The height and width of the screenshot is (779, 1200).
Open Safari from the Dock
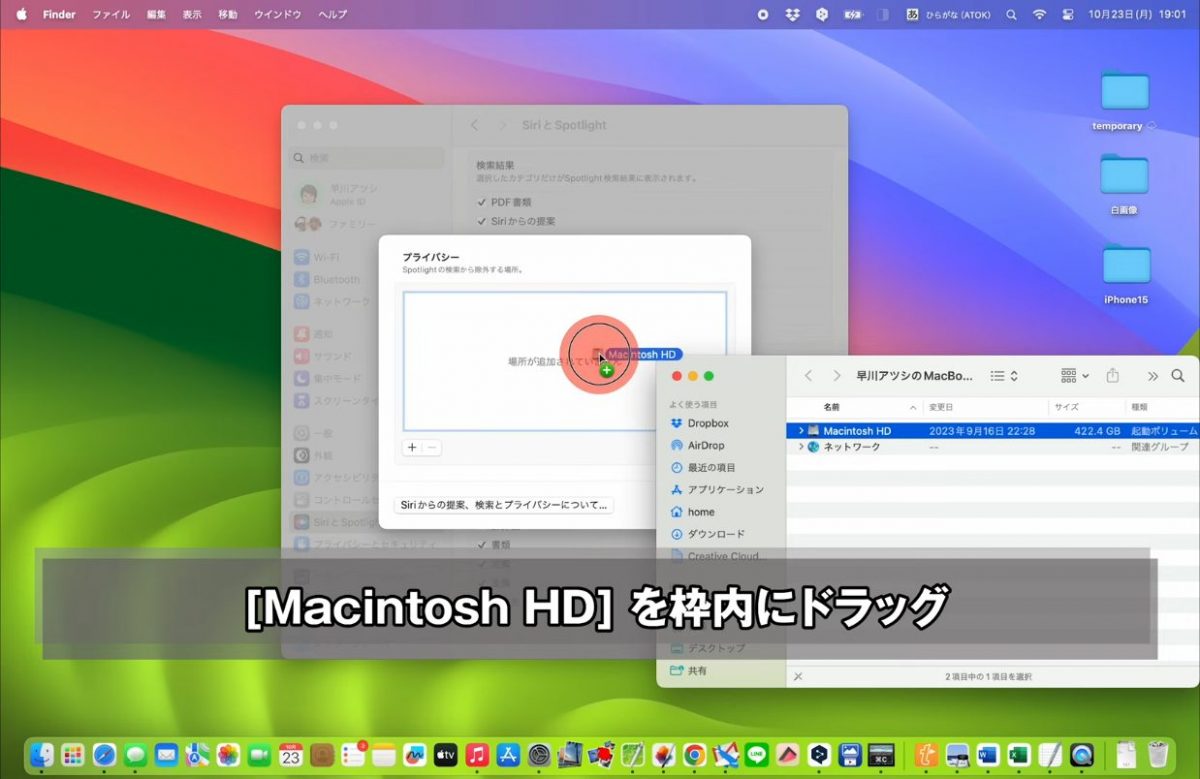tap(104, 754)
